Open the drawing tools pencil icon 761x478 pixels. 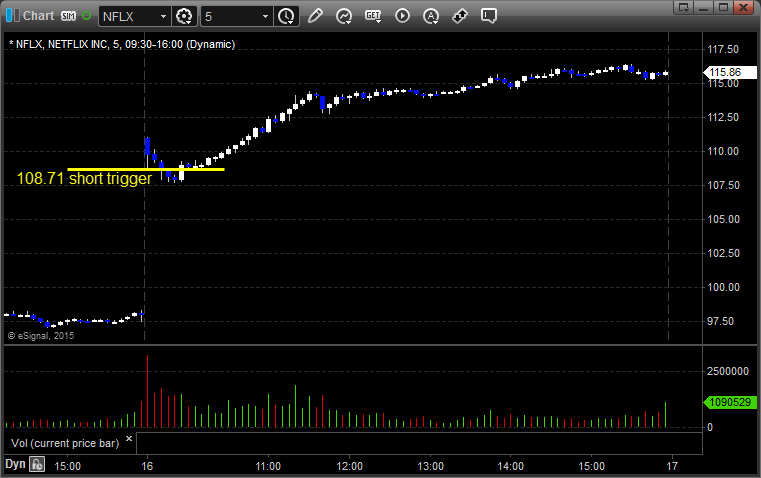[x=316, y=16]
